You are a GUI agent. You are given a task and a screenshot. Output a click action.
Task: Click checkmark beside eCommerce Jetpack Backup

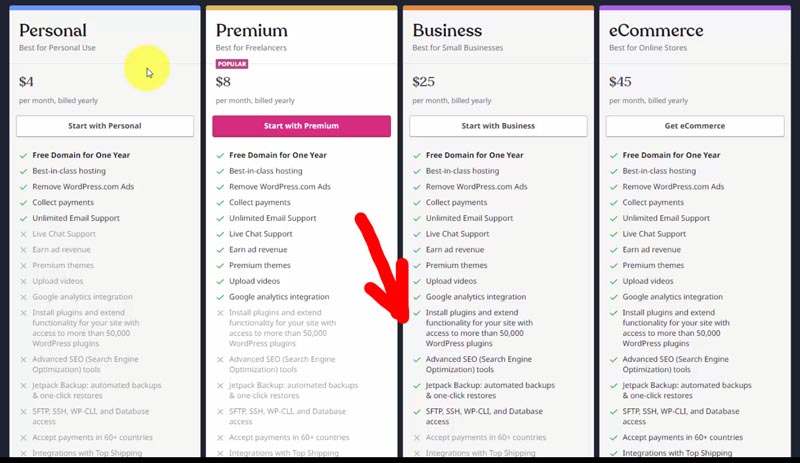pyautogui.click(x=614, y=386)
